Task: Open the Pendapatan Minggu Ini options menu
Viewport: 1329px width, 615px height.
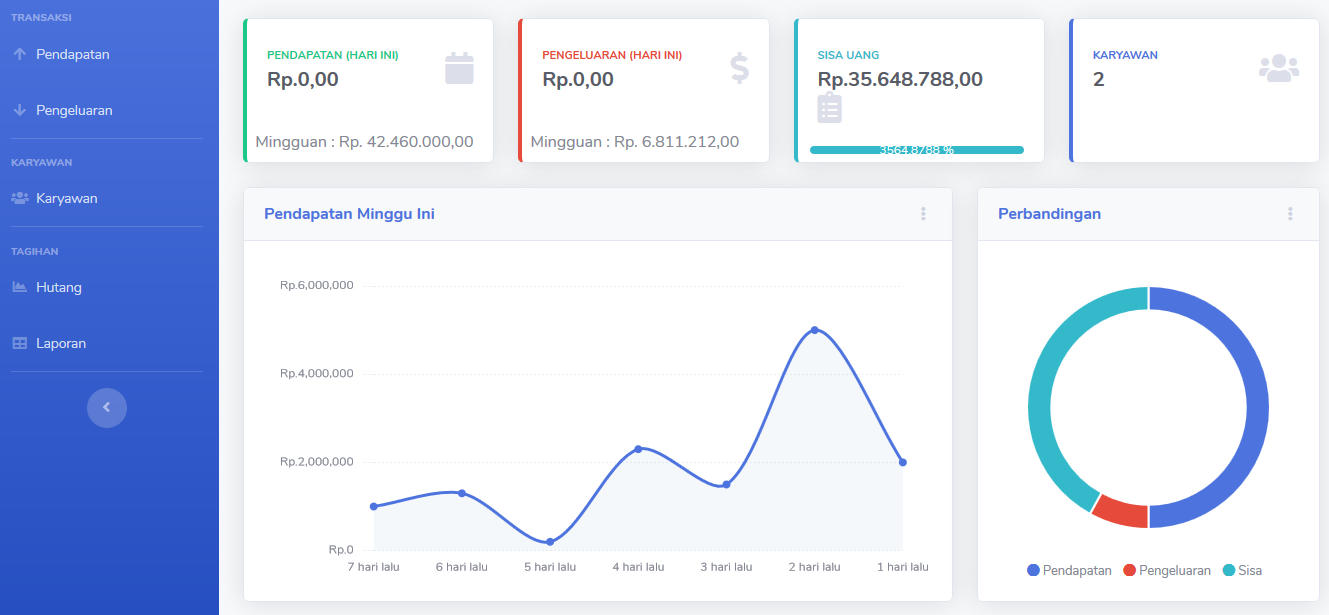Action: 923,214
